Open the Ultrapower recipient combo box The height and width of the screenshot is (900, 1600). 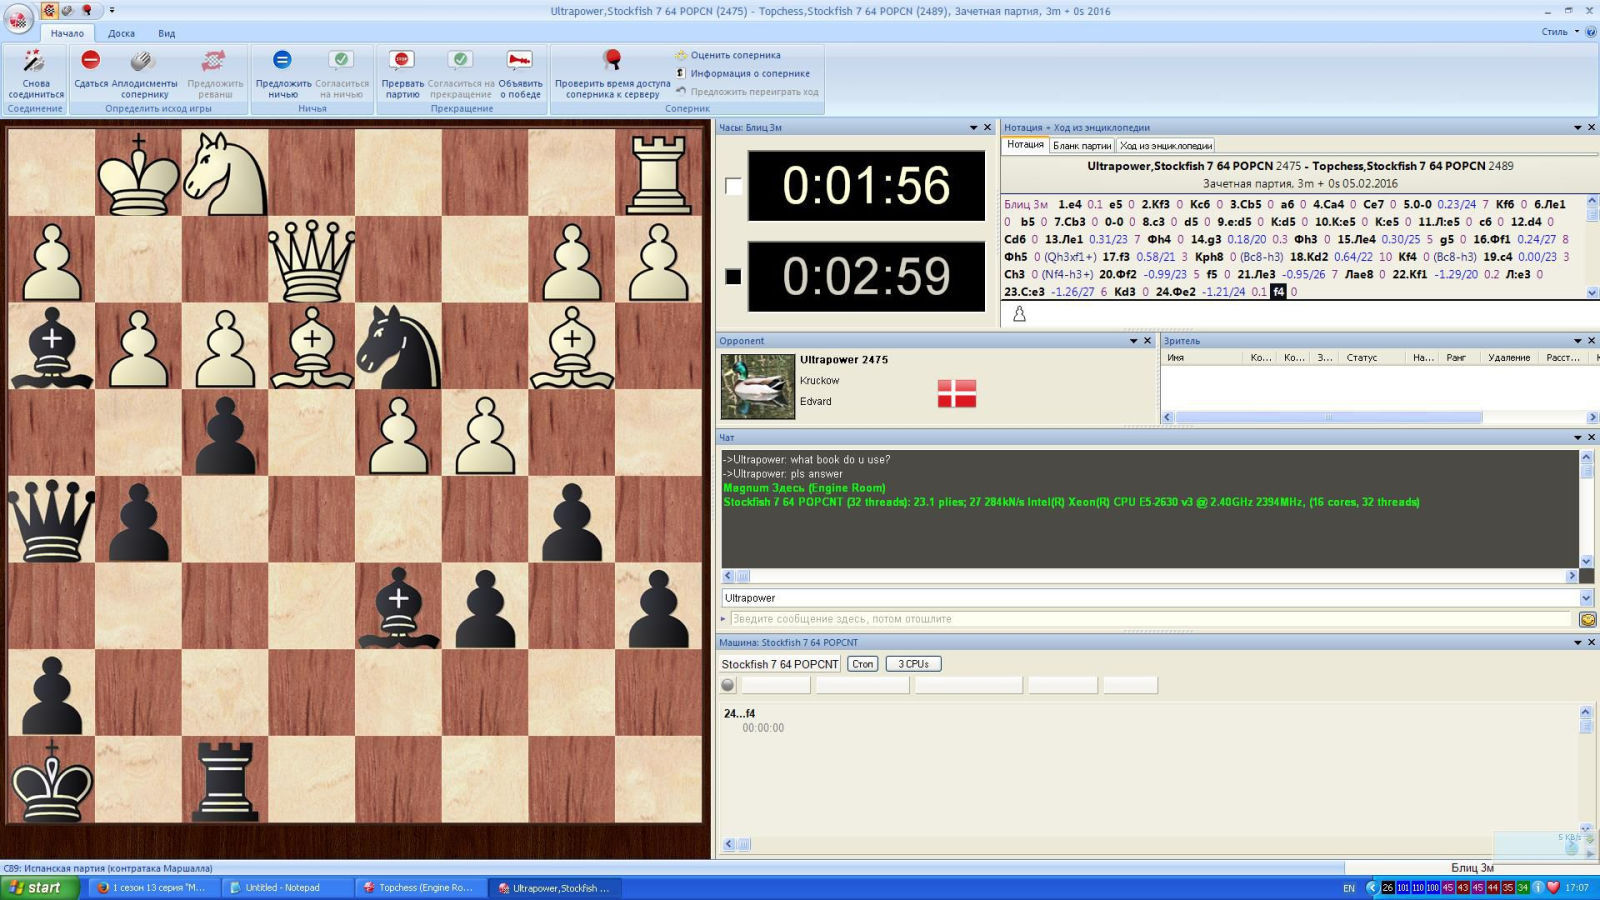(1157, 598)
